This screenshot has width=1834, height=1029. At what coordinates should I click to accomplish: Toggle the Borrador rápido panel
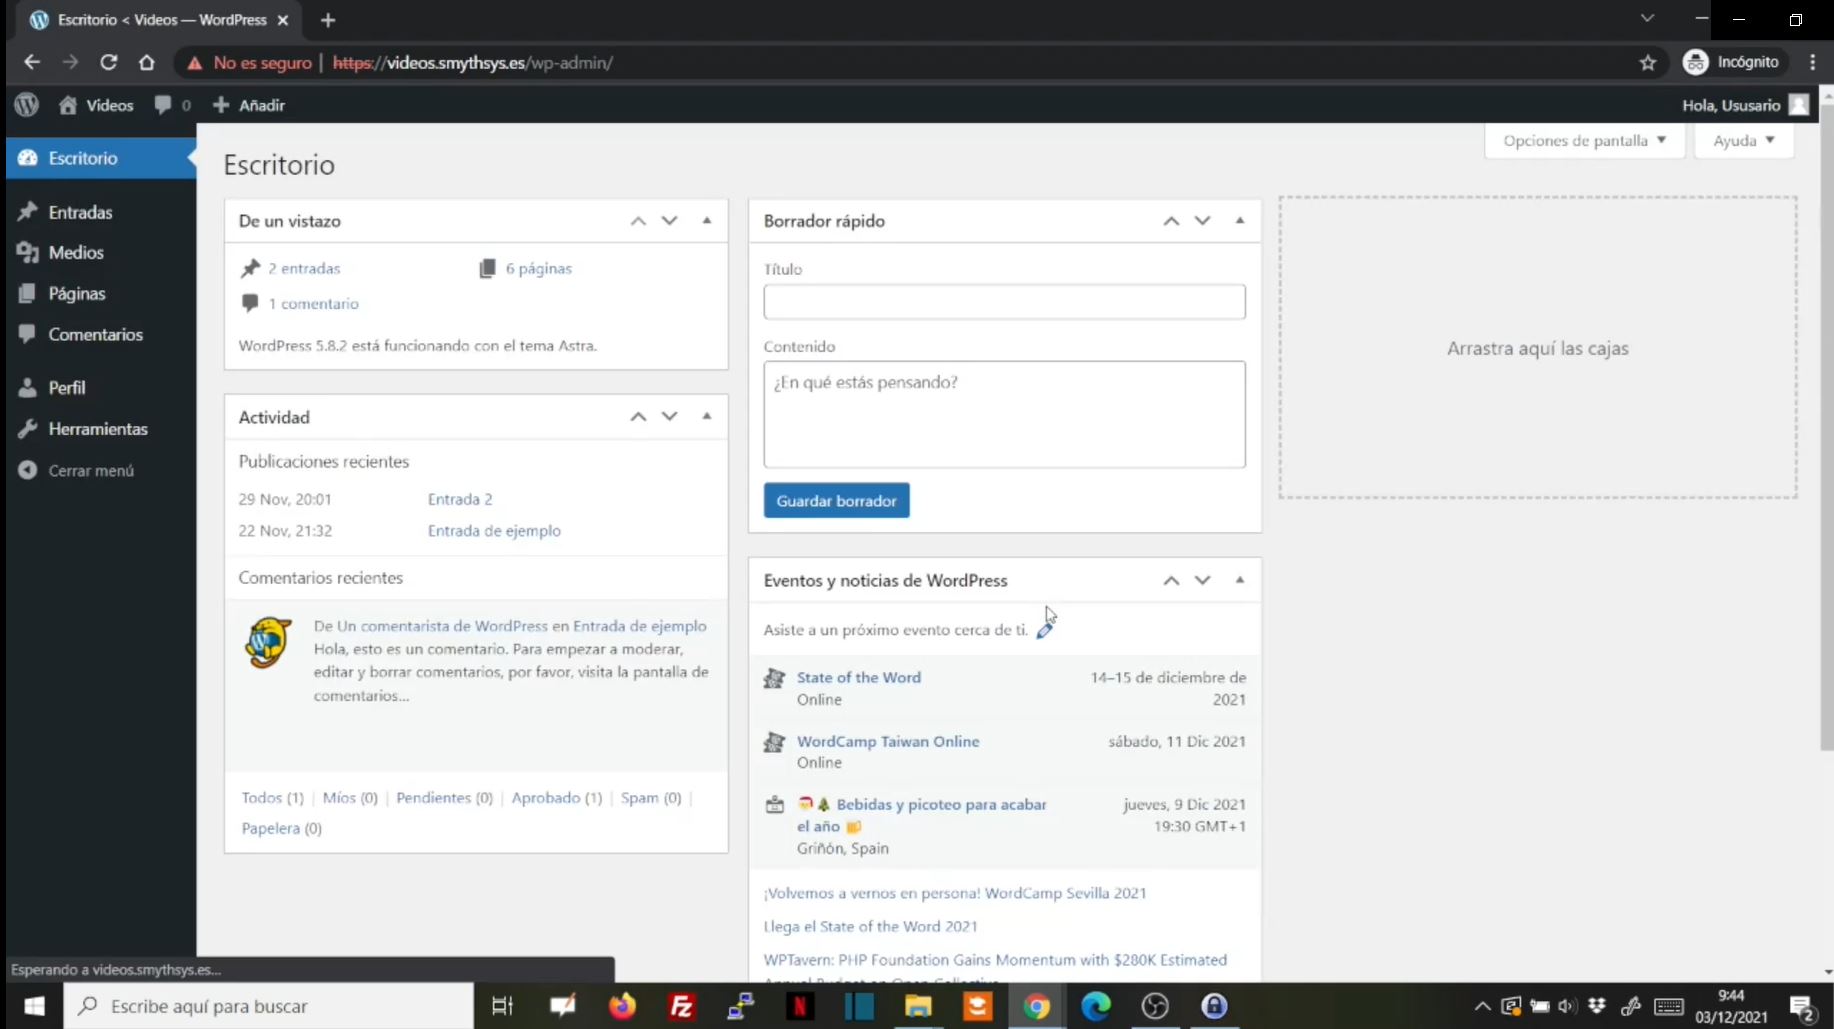click(1240, 221)
